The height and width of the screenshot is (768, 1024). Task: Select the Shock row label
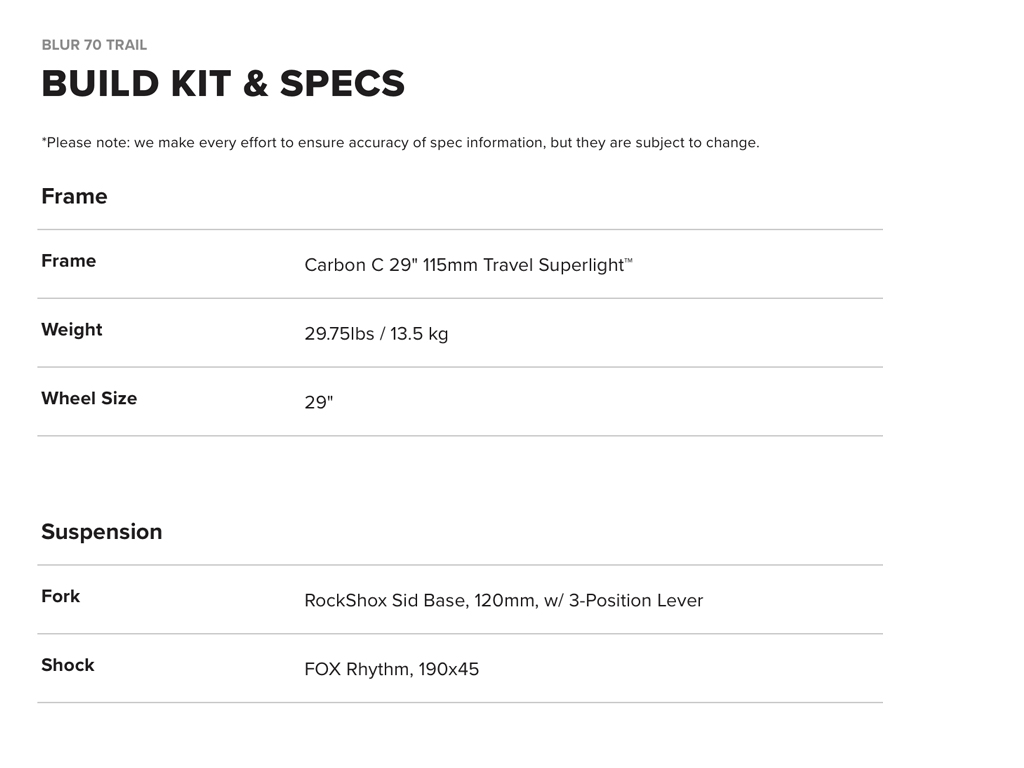click(68, 665)
